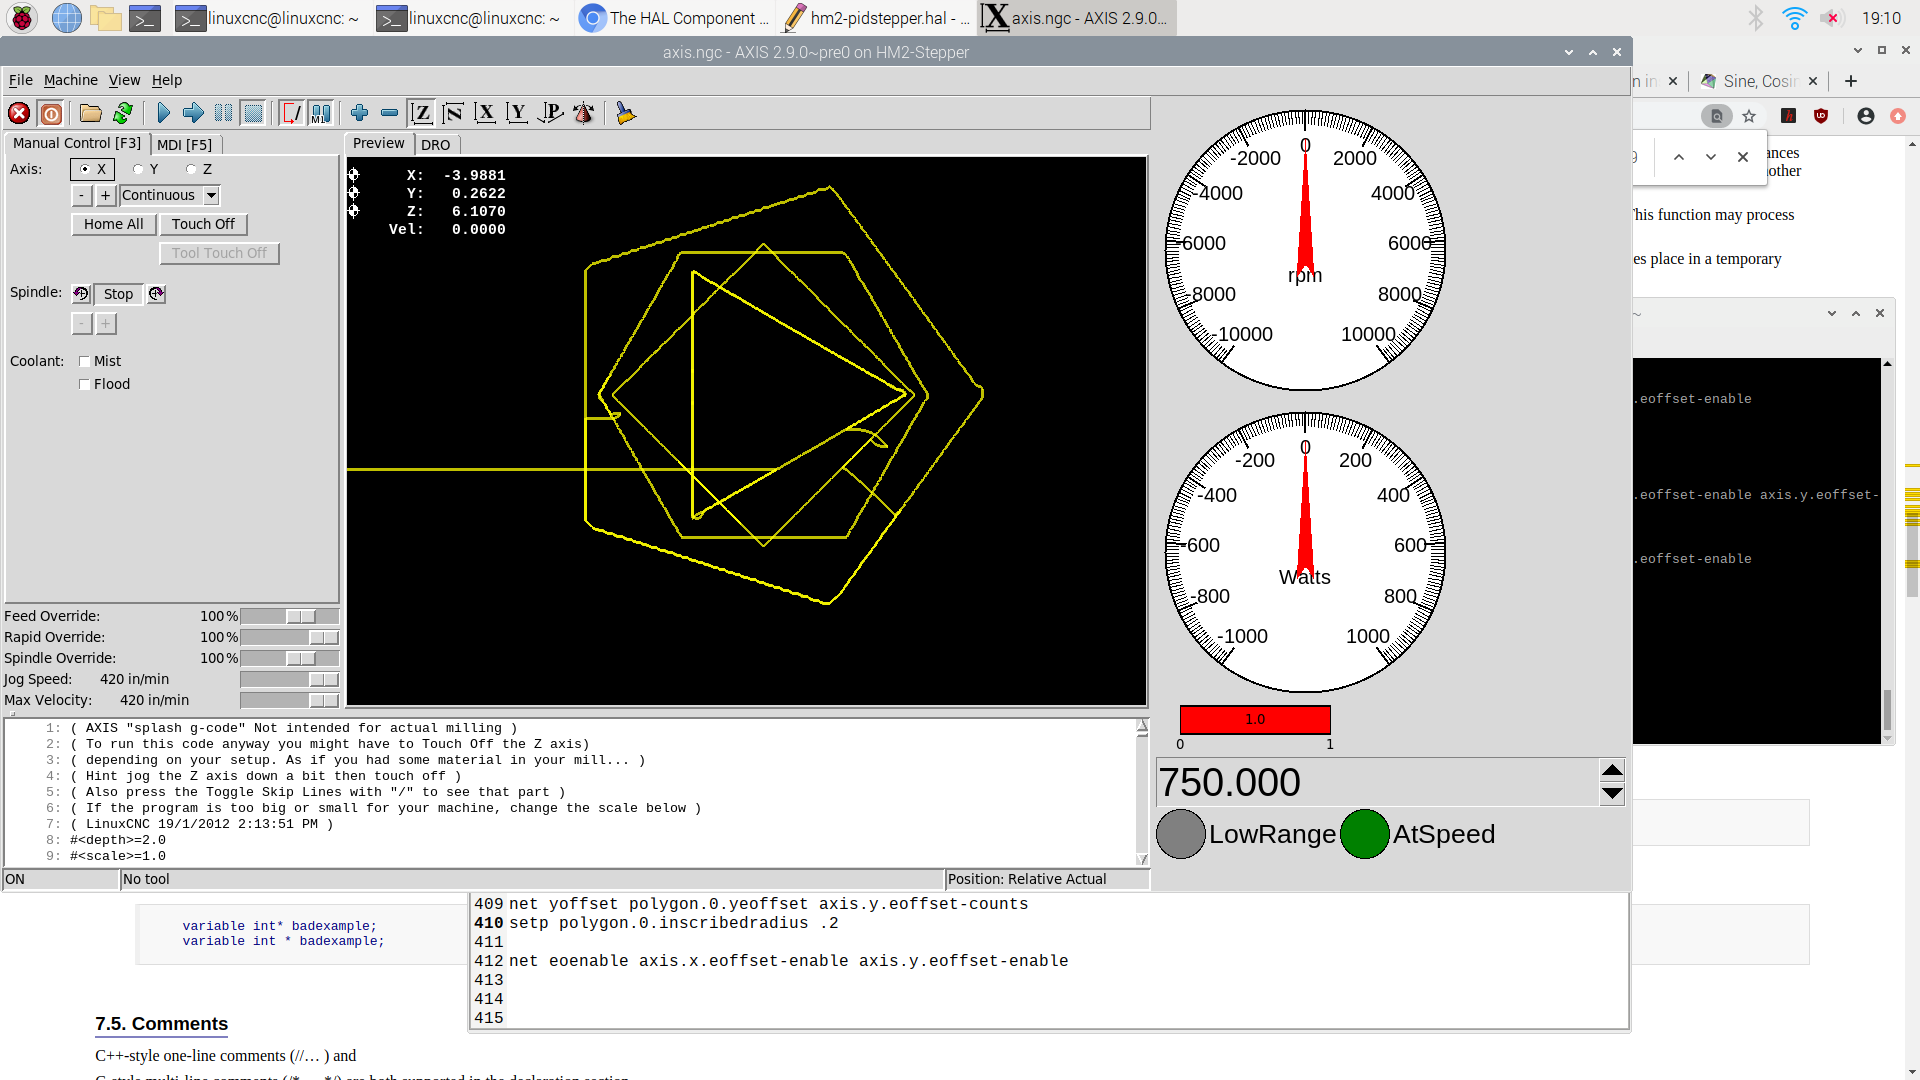Switch to side X view
Screen dimensions: 1920x1080
485,113
